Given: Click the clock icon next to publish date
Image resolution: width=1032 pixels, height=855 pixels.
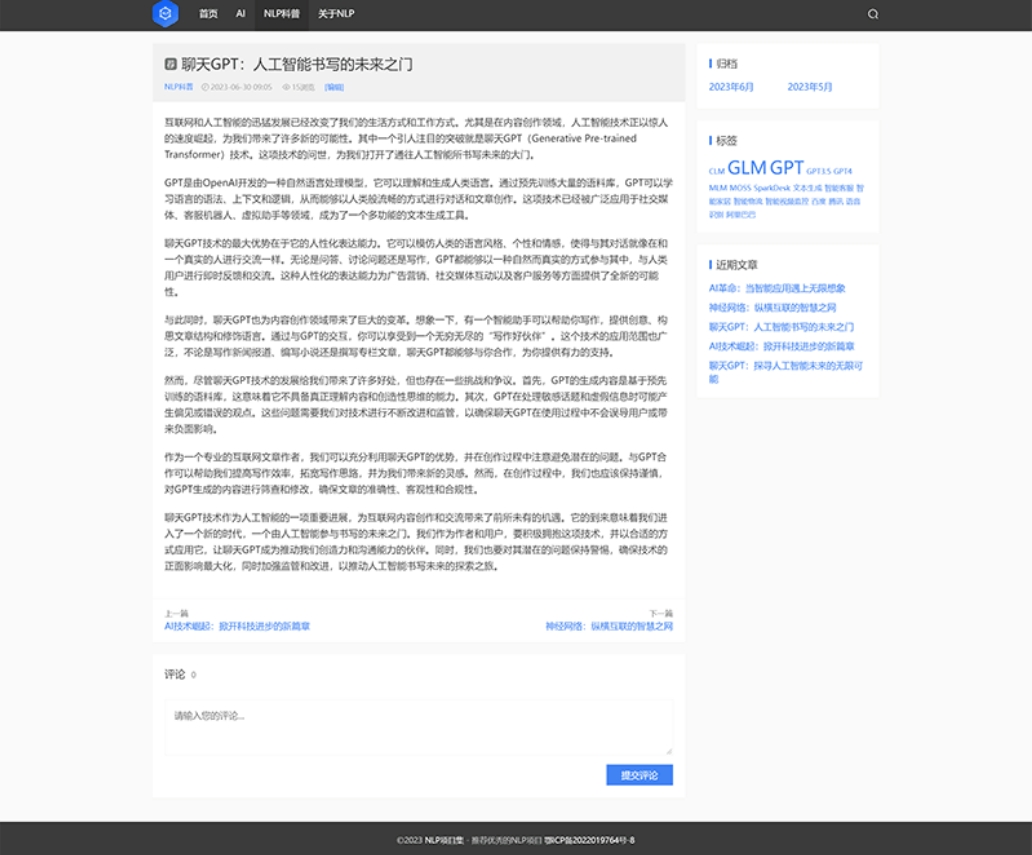Looking at the screenshot, I should pos(205,87).
